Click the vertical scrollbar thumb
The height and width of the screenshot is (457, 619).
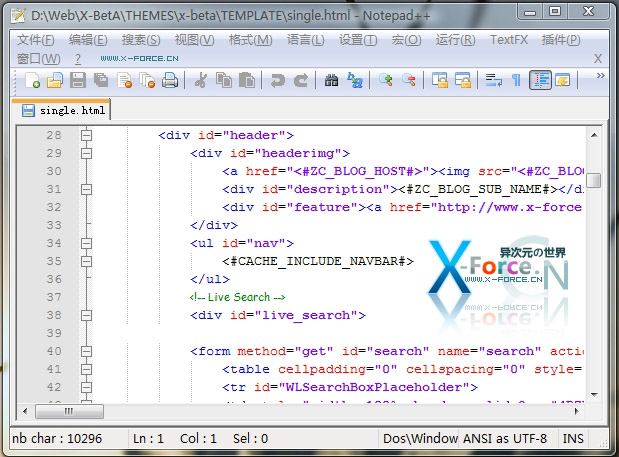(593, 180)
